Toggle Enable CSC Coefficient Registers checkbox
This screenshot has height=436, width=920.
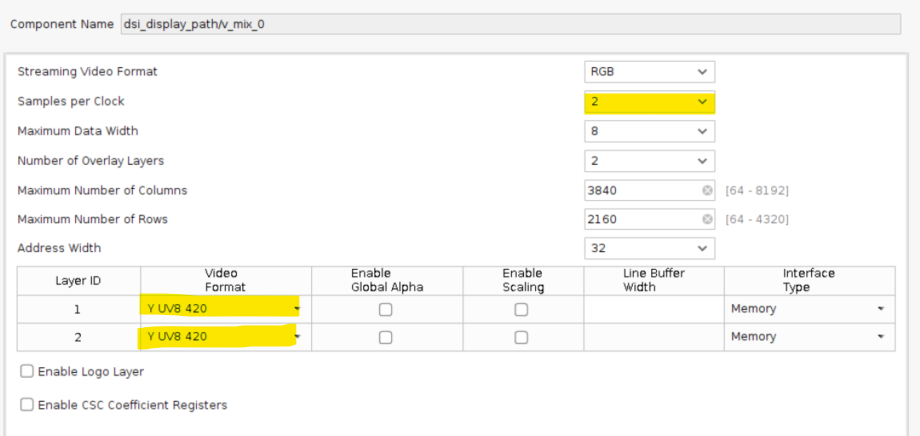(x=27, y=405)
